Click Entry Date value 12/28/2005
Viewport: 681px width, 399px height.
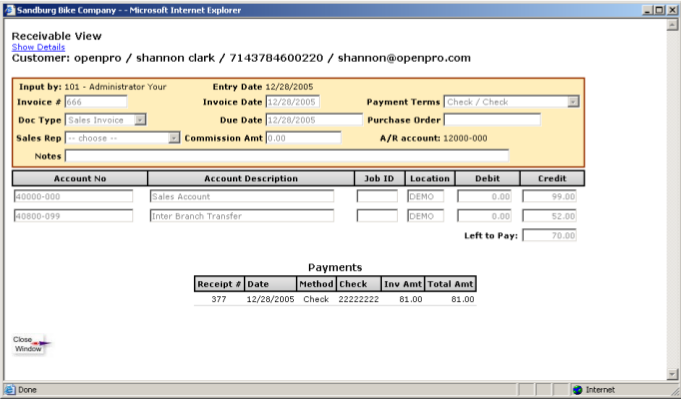pyautogui.click(x=289, y=86)
